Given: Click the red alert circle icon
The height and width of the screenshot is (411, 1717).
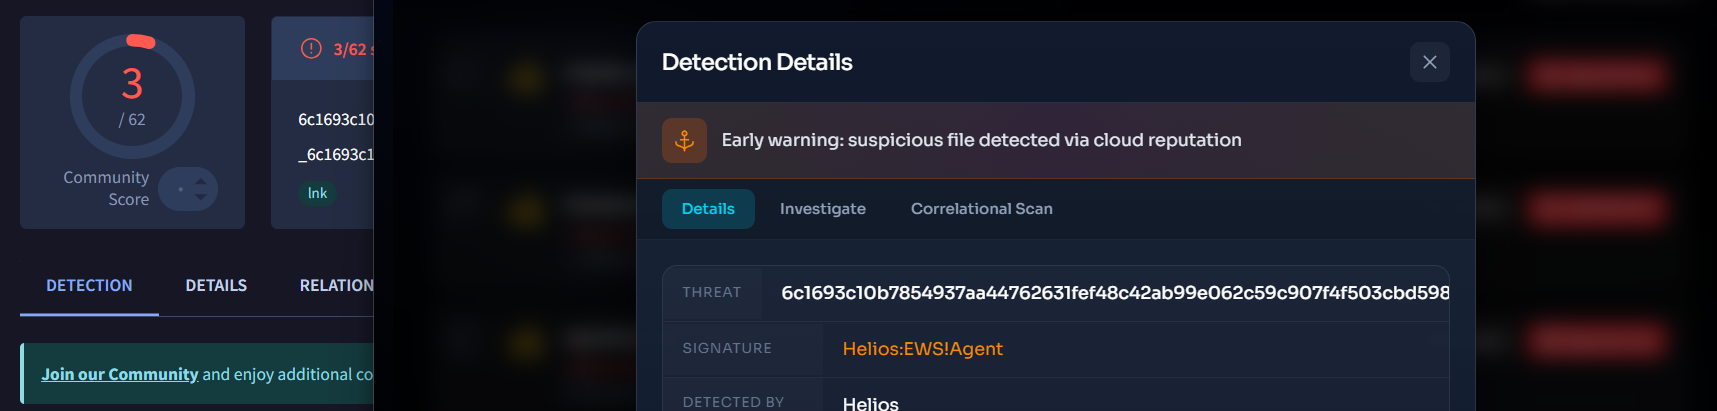Looking at the screenshot, I should coord(311,48).
